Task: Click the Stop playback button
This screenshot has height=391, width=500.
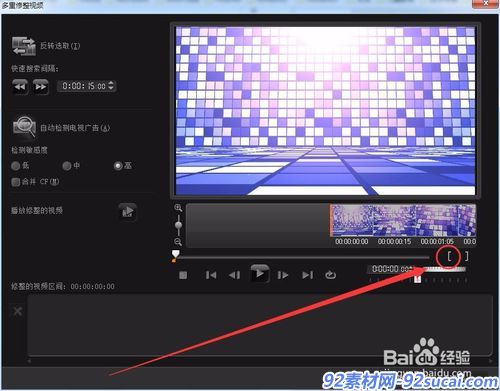Action: coord(183,275)
